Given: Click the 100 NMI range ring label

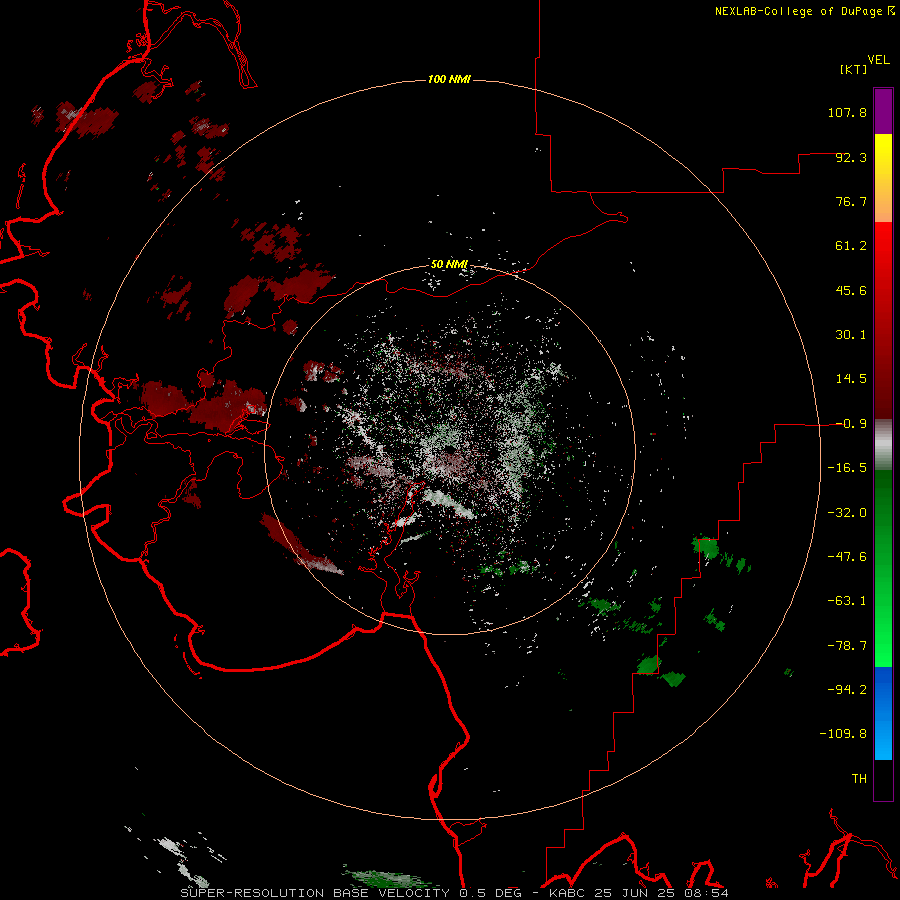Looking at the screenshot, I should point(449,79).
